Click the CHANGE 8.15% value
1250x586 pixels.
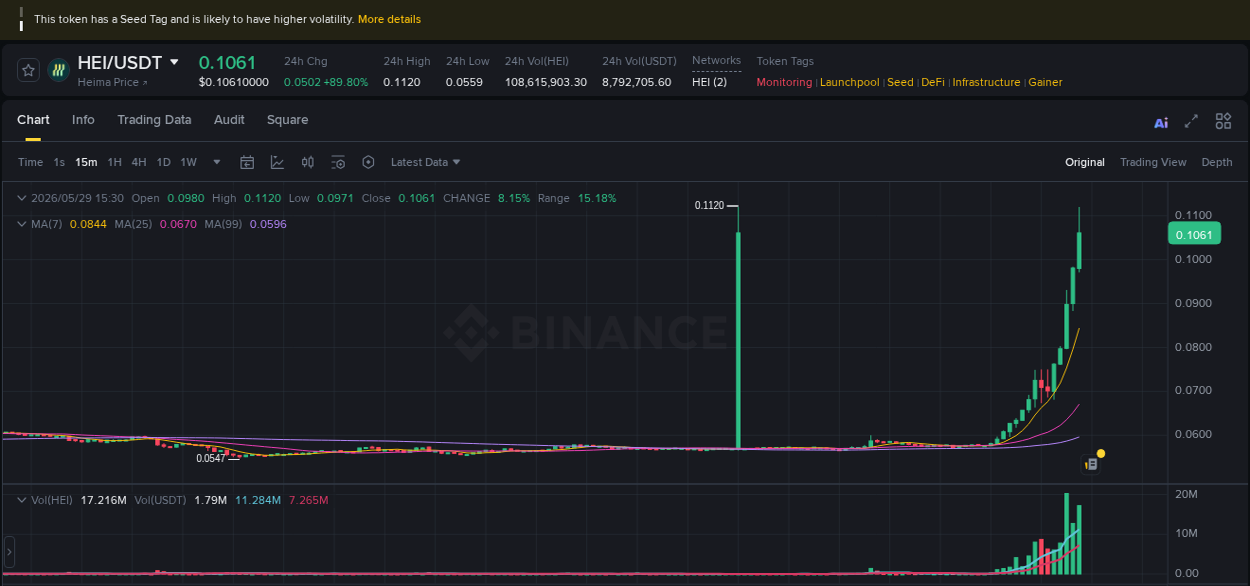click(x=514, y=198)
